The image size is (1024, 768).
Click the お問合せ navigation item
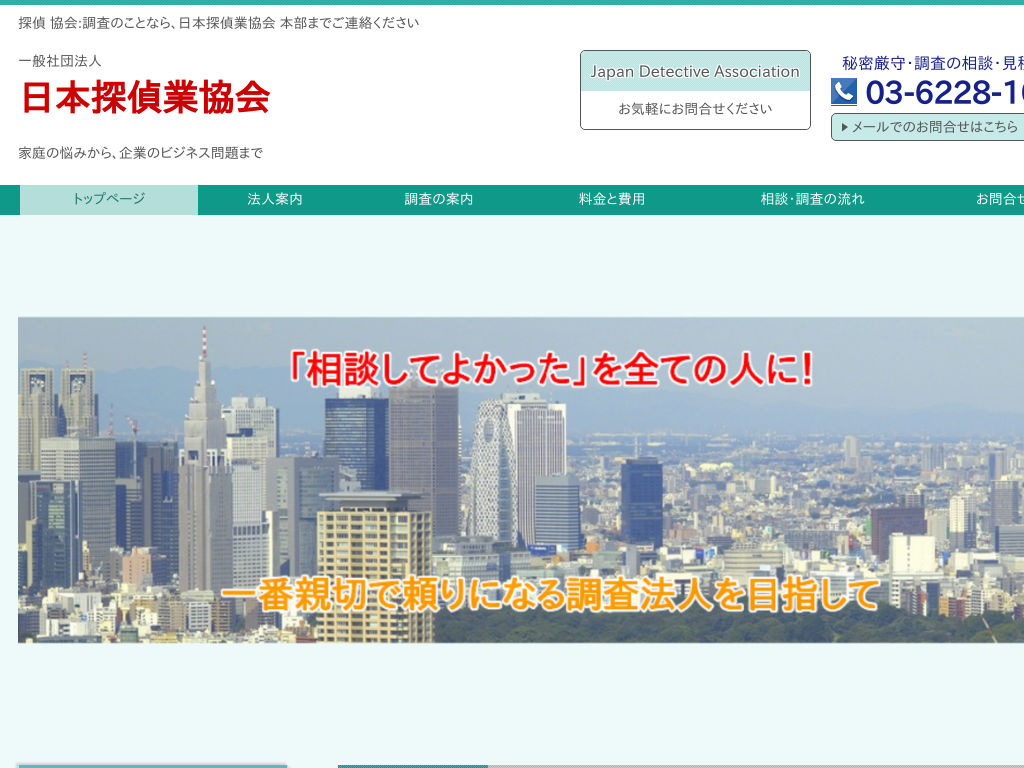click(998, 199)
